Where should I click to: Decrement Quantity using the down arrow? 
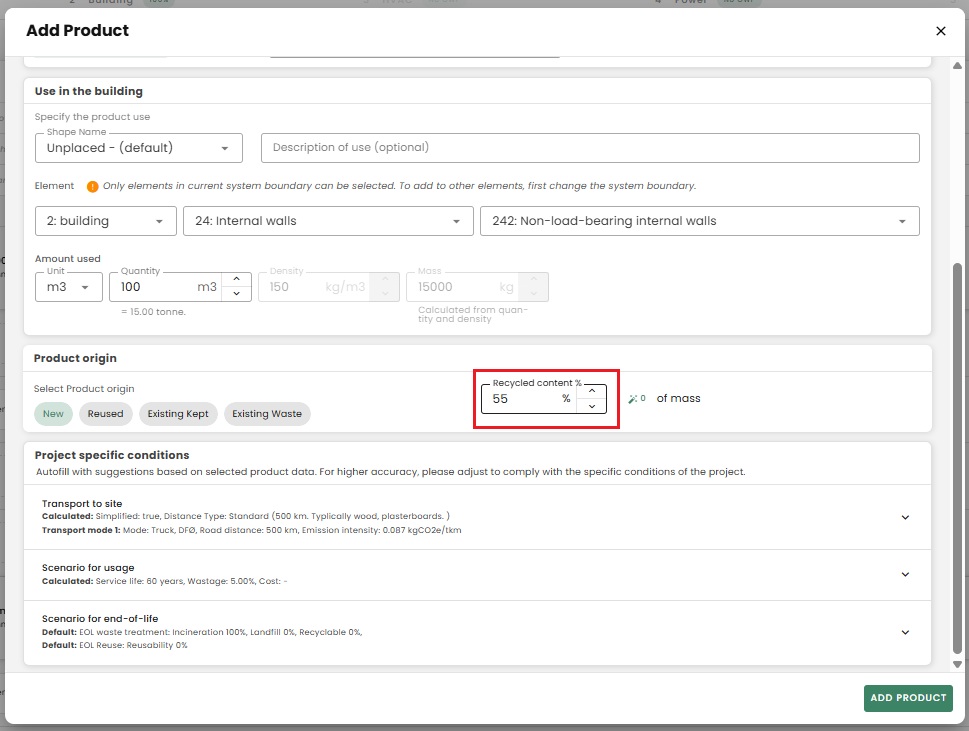(x=235, y=294)
